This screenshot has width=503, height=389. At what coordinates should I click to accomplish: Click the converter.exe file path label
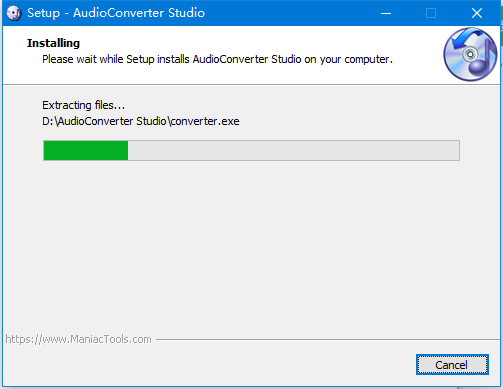tap(141, 121)
